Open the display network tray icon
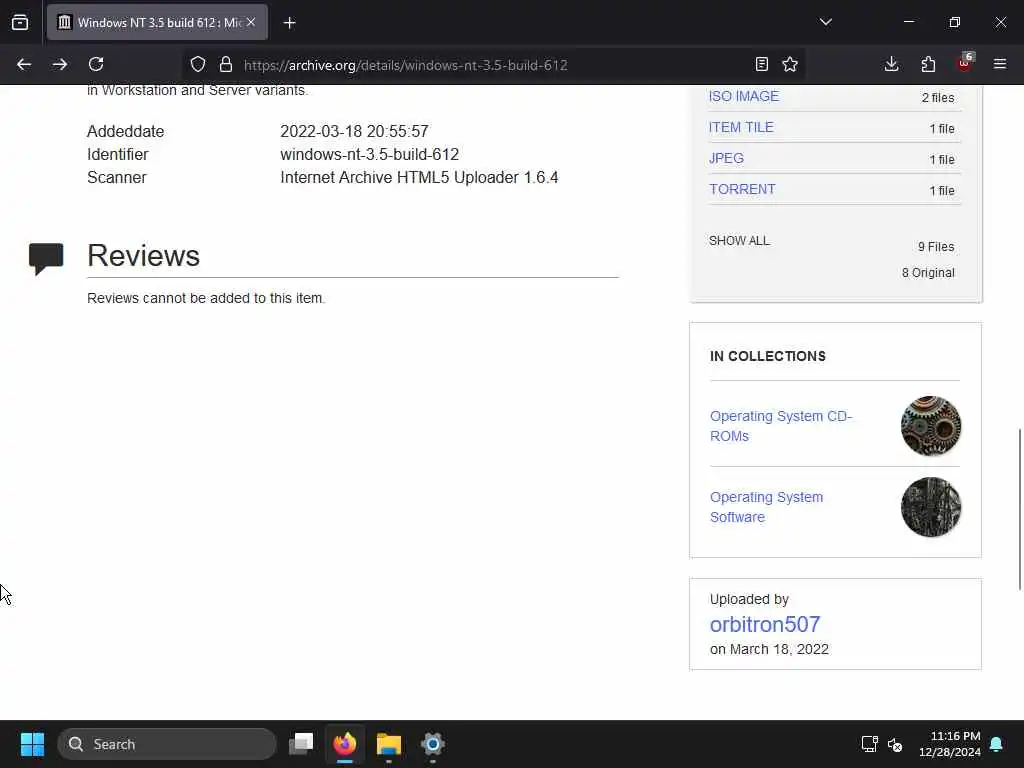This screenshot has height=768, width=1024. 869,744
